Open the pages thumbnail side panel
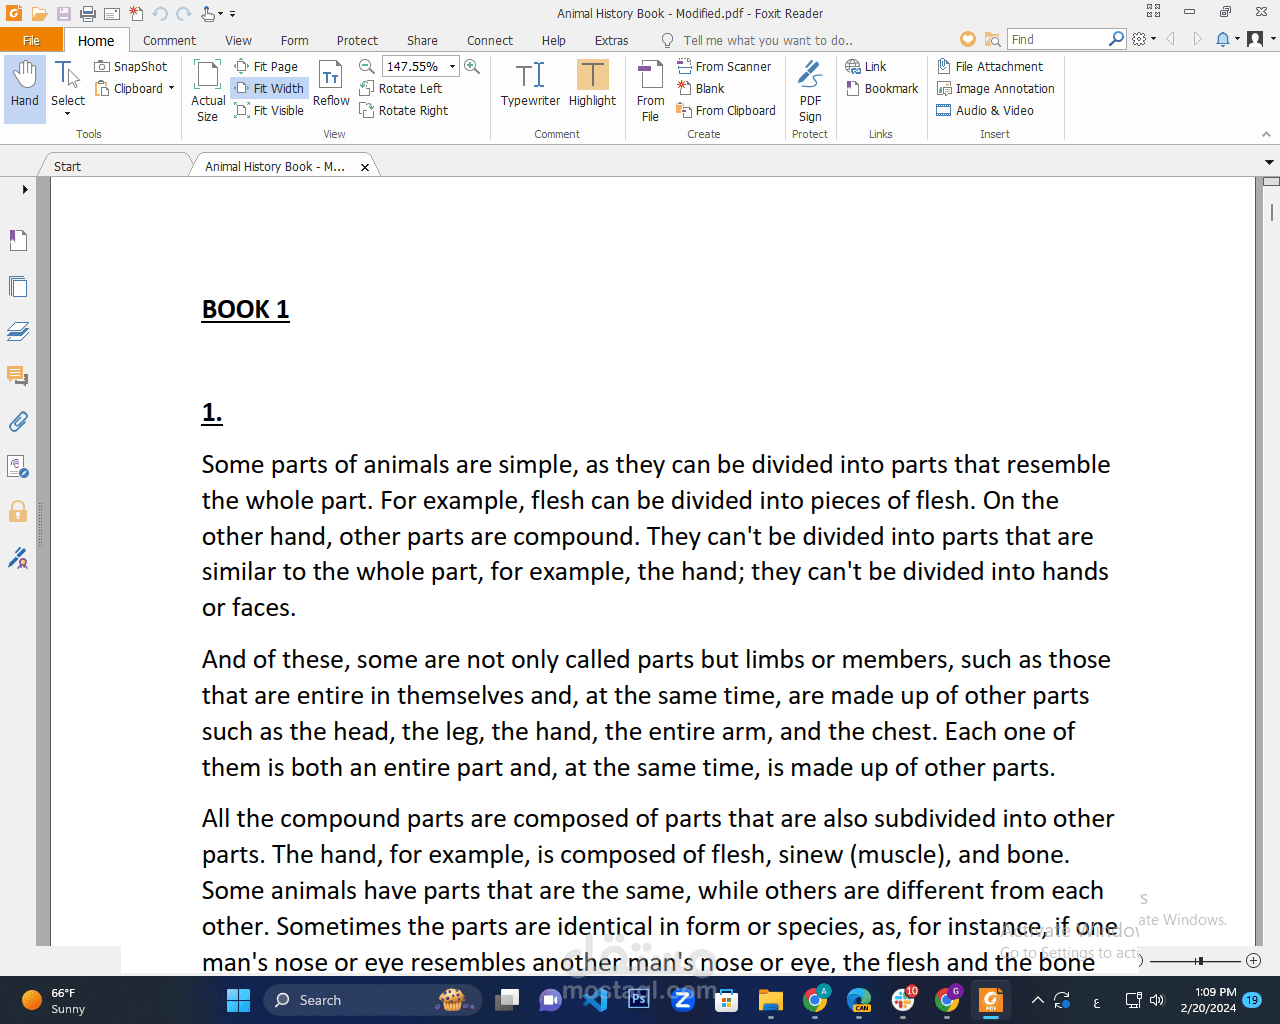 pyautogui.click(x=18, y=287)
